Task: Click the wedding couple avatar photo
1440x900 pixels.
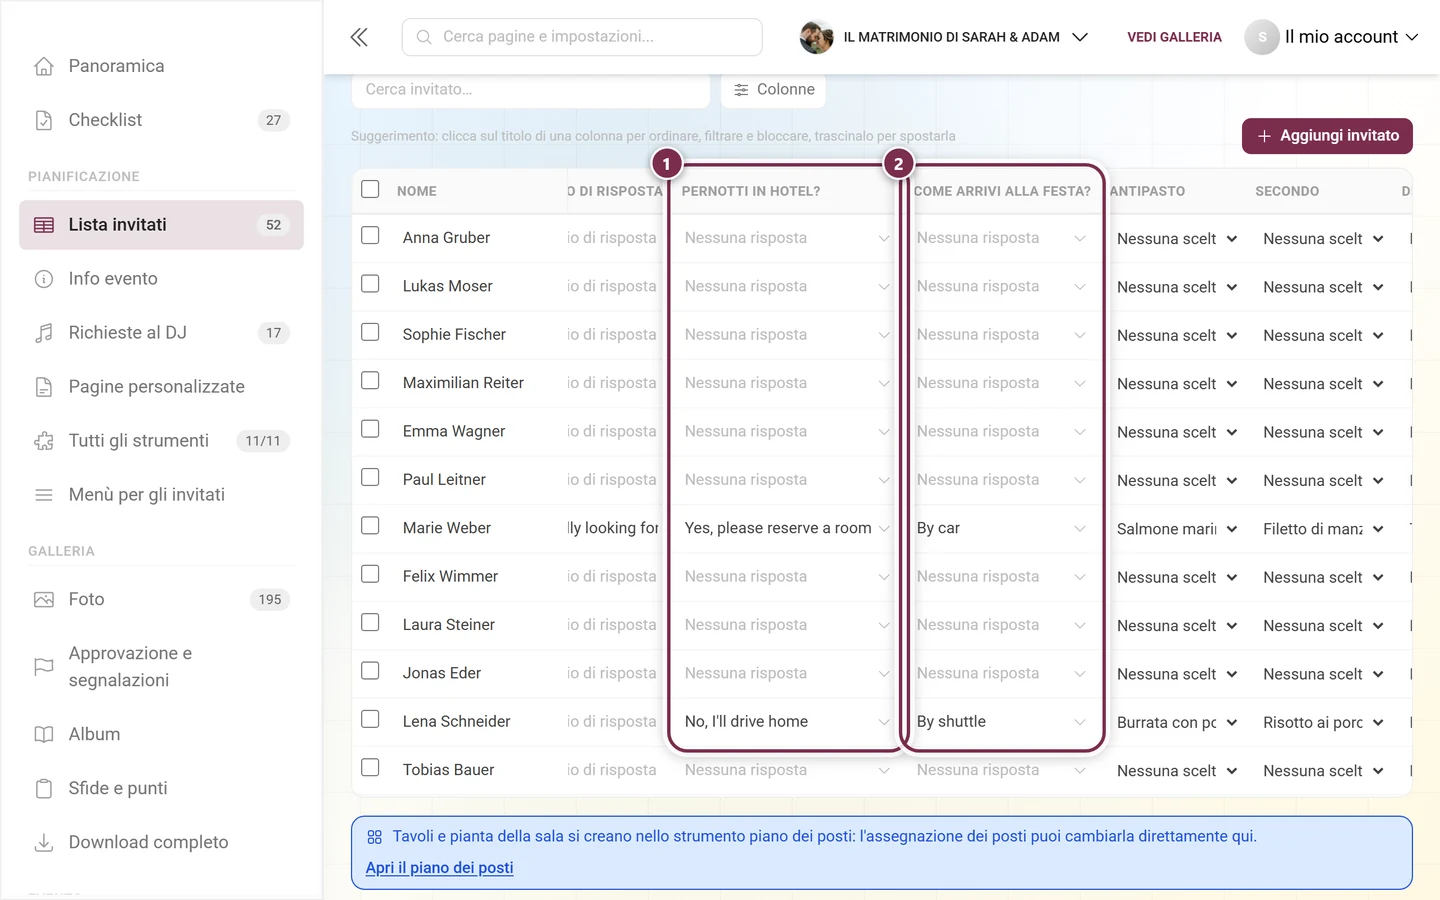Action: pos(816,37)
